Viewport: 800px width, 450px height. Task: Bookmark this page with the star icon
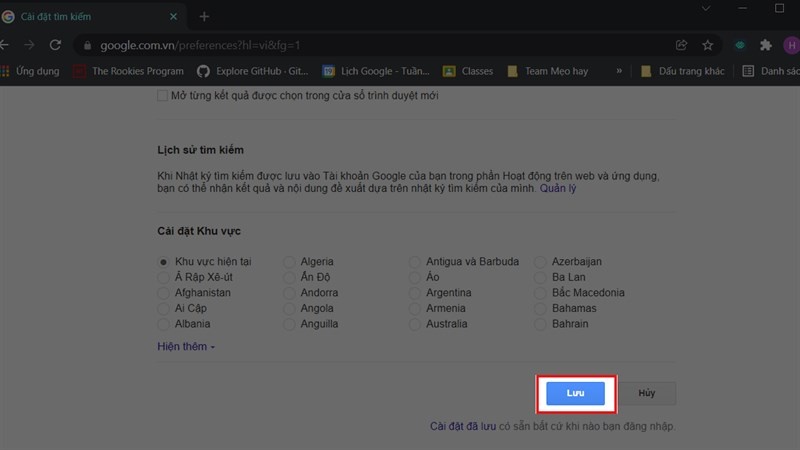(707, 45)
